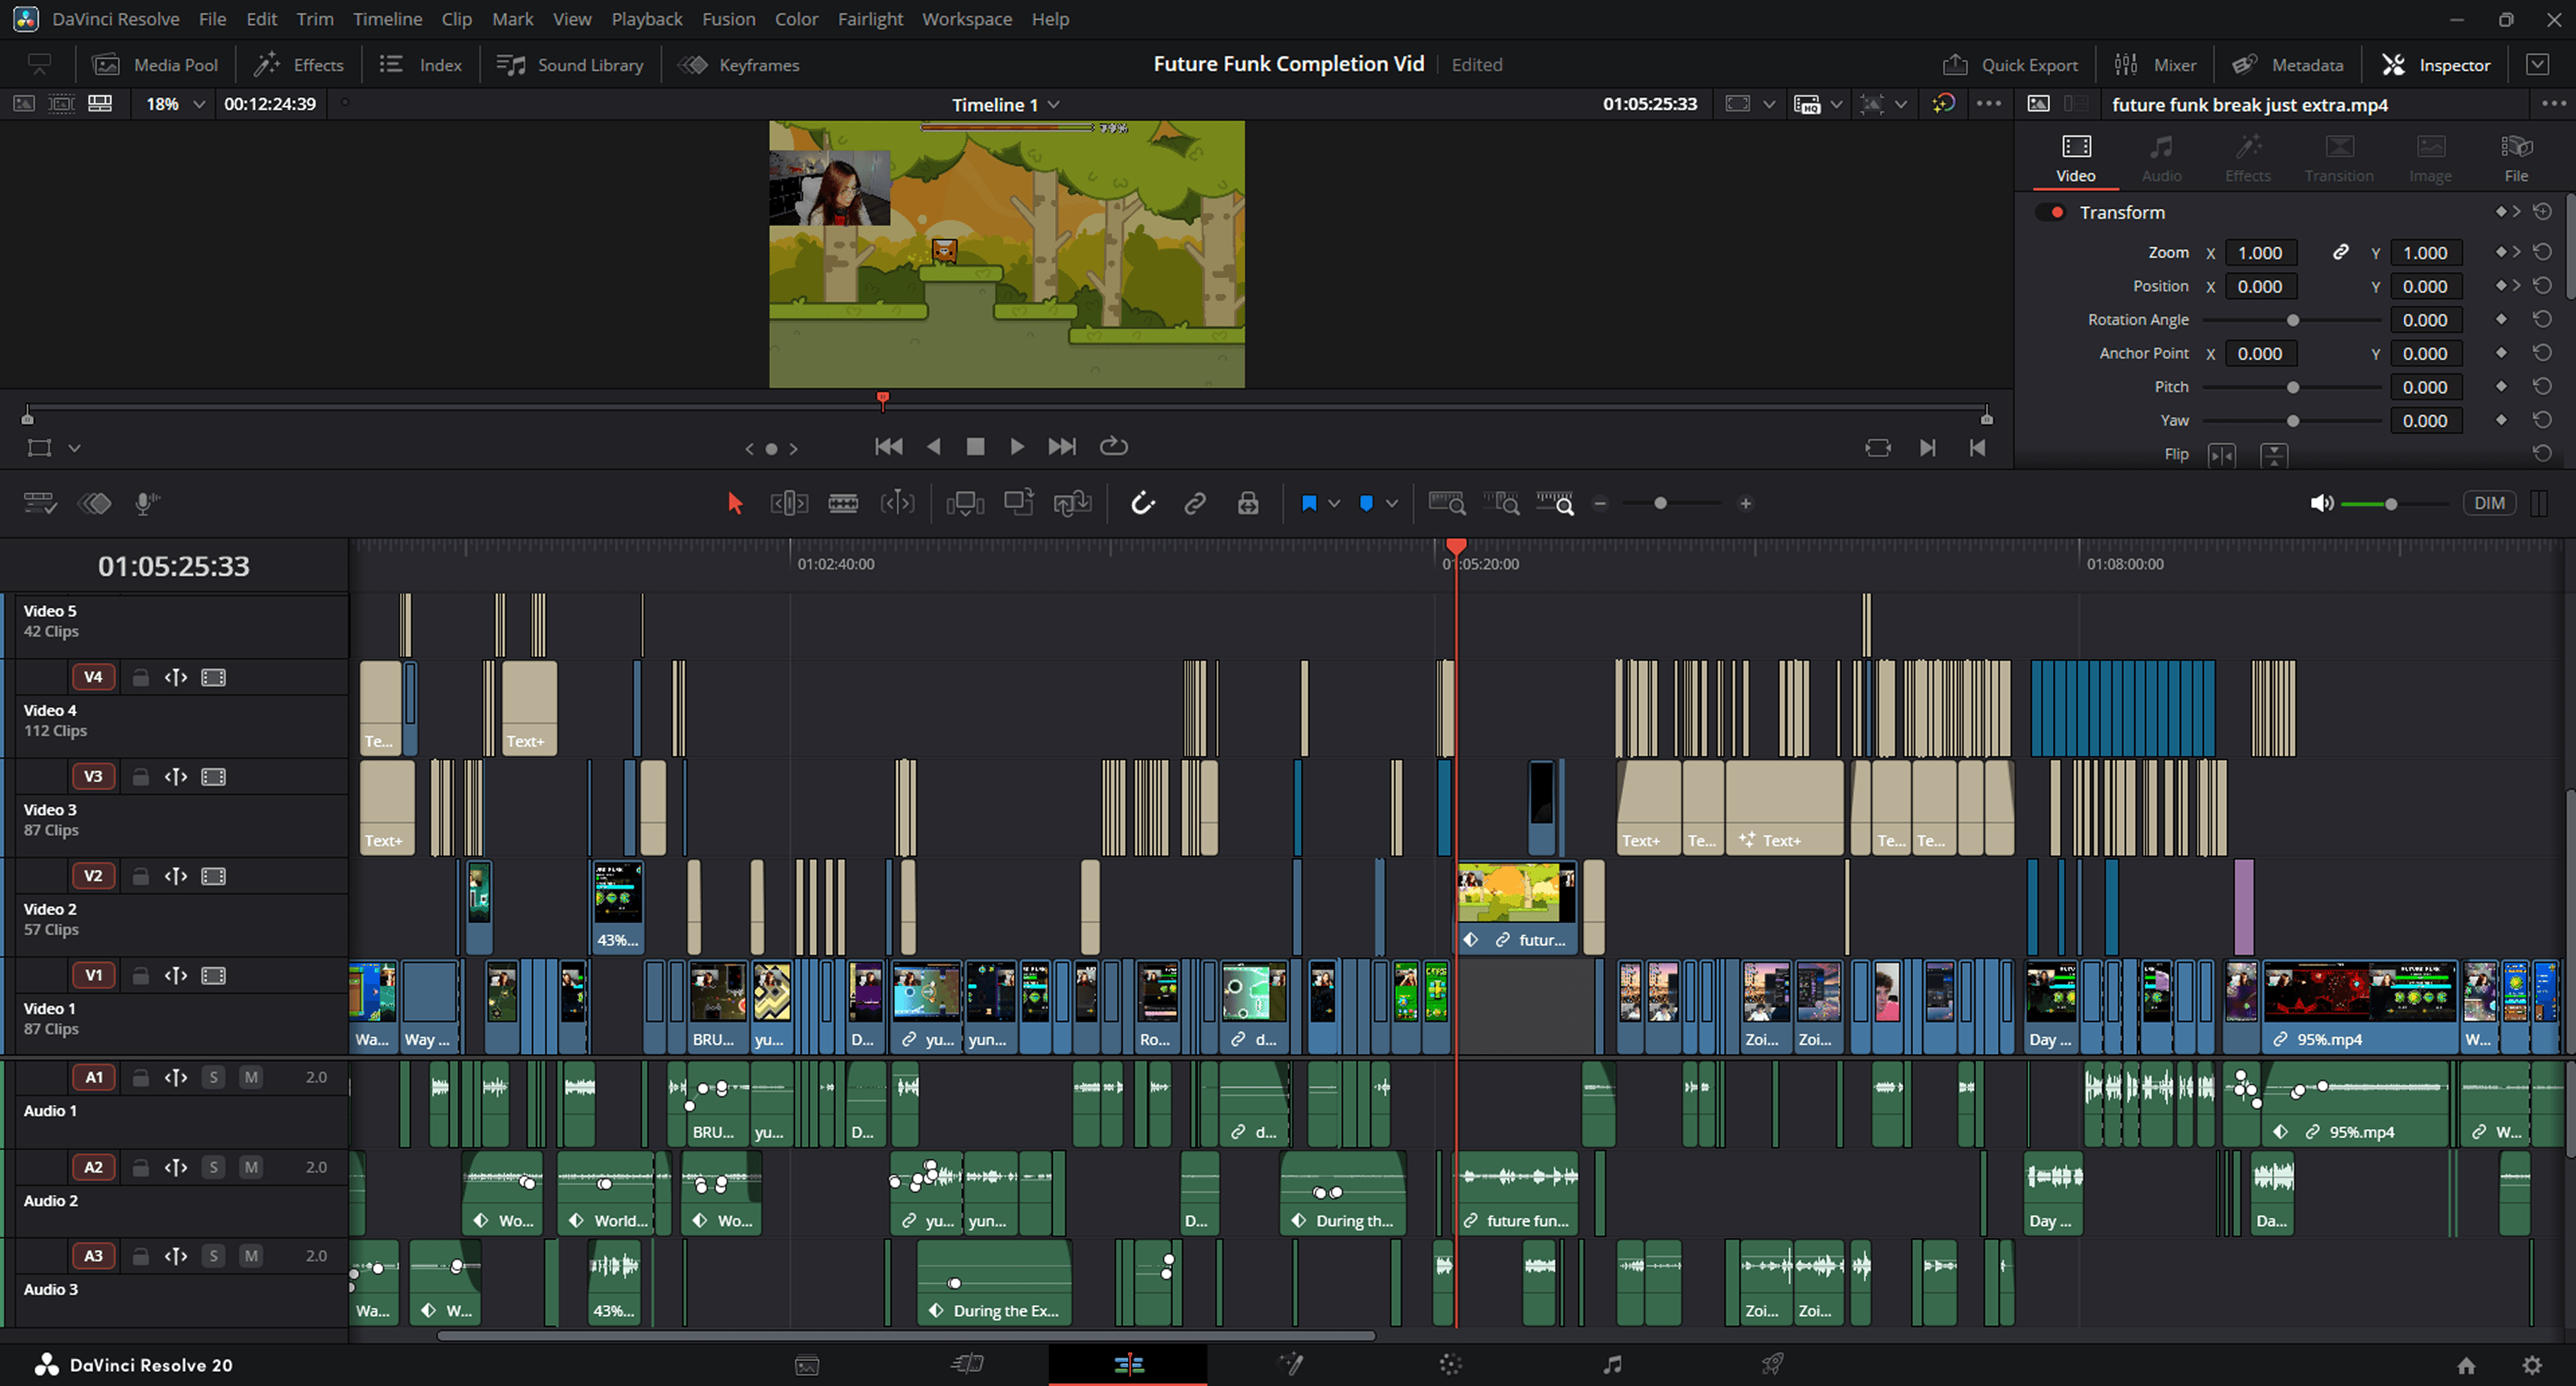Open the marker color dropdown arrow
Viewport: 2576px width, 1386px height.
tap(1392, 504)
